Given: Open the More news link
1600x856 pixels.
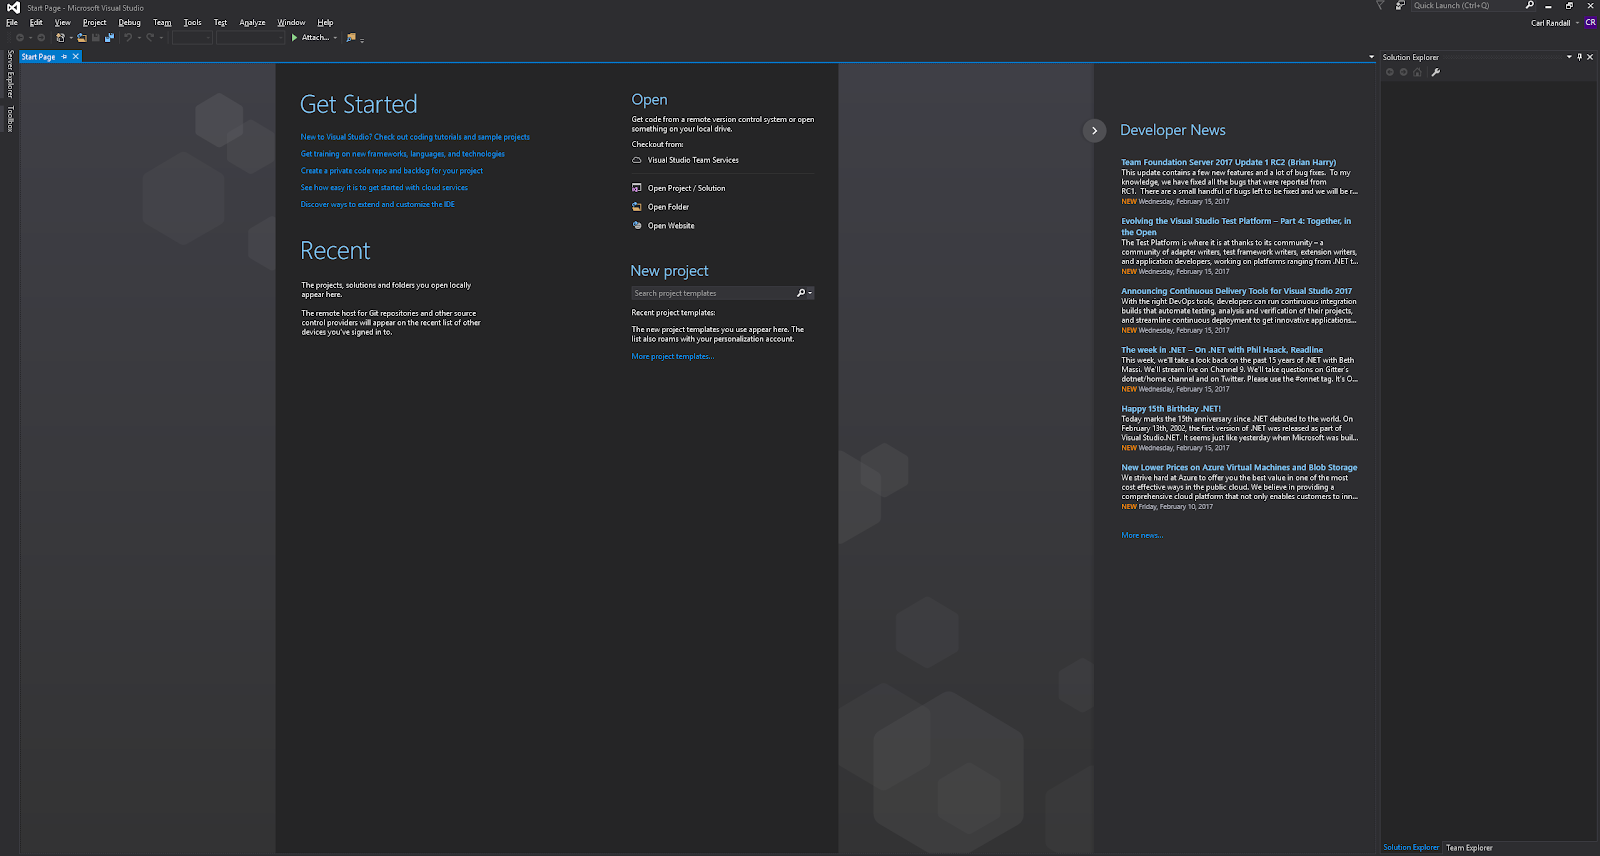Looking at the screenshot, I should [x=1142, y=535].
